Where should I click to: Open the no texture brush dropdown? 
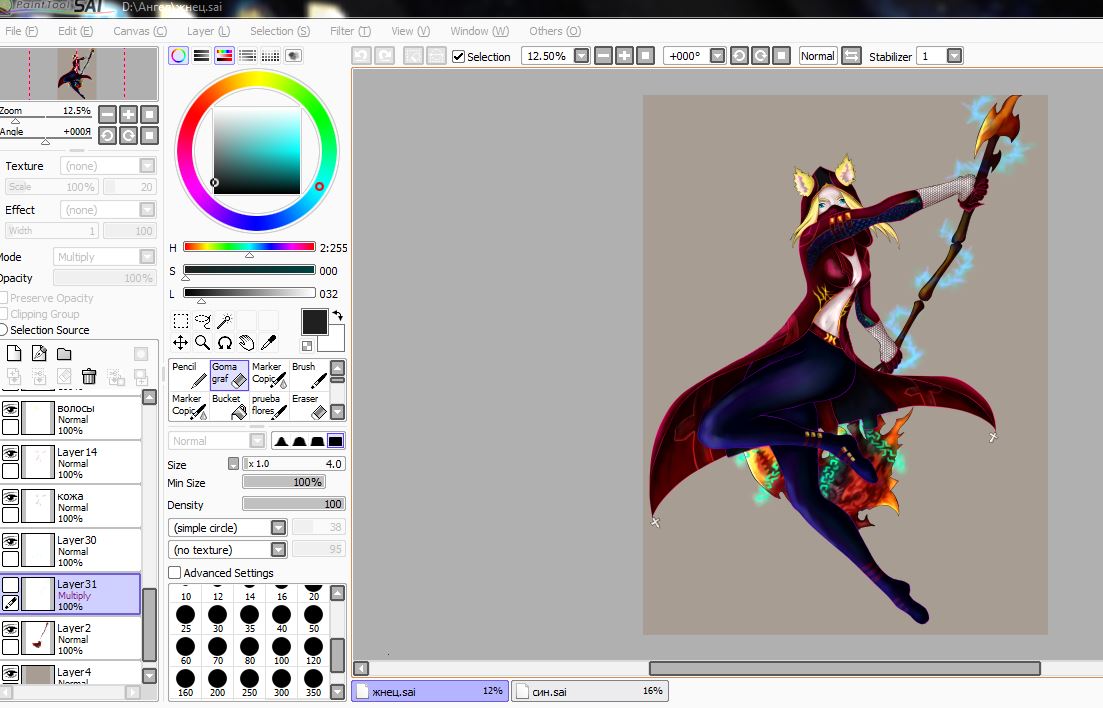point(279,550)
